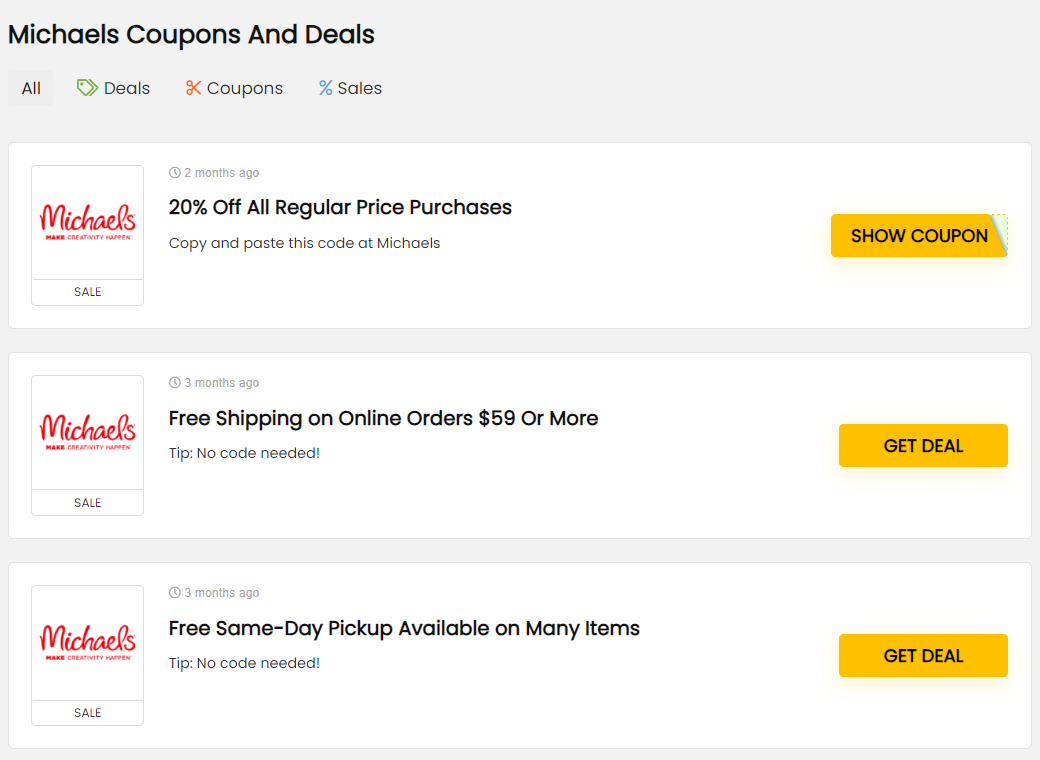Viewport: 1040px width, 760px height.
Task: Open the Coupons tab
Action: coord(244,88)
